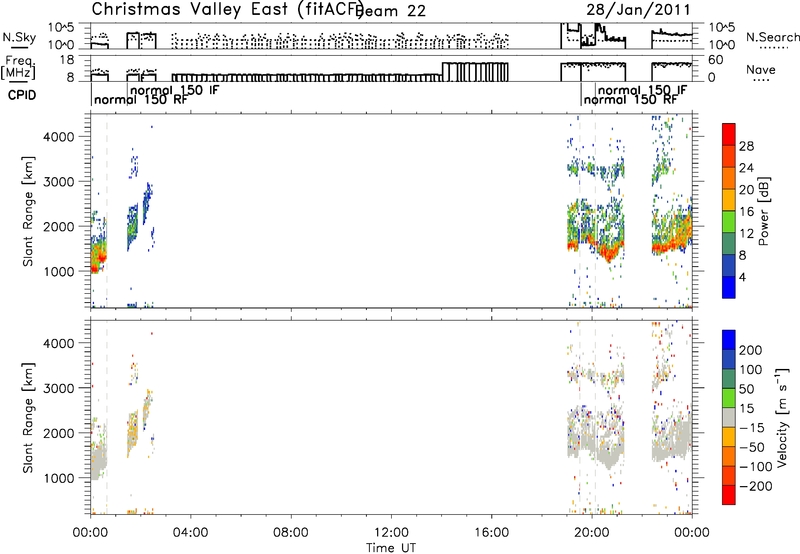Click the 18 tick on frequency axis
Image resolution: width=800 pixels, height=554 pixels.
pos(67,60)
